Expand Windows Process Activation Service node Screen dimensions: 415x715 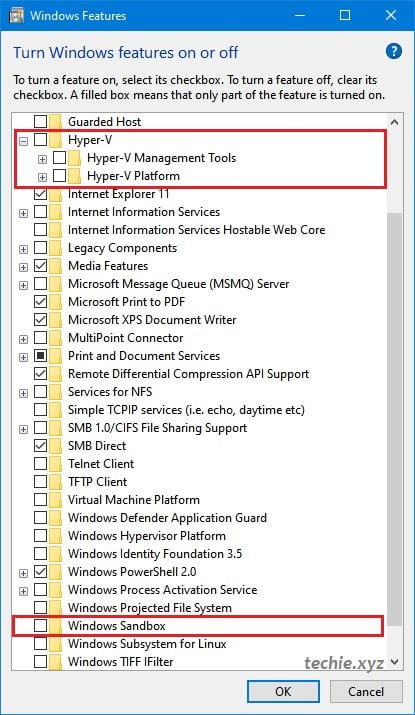[23, 591]
